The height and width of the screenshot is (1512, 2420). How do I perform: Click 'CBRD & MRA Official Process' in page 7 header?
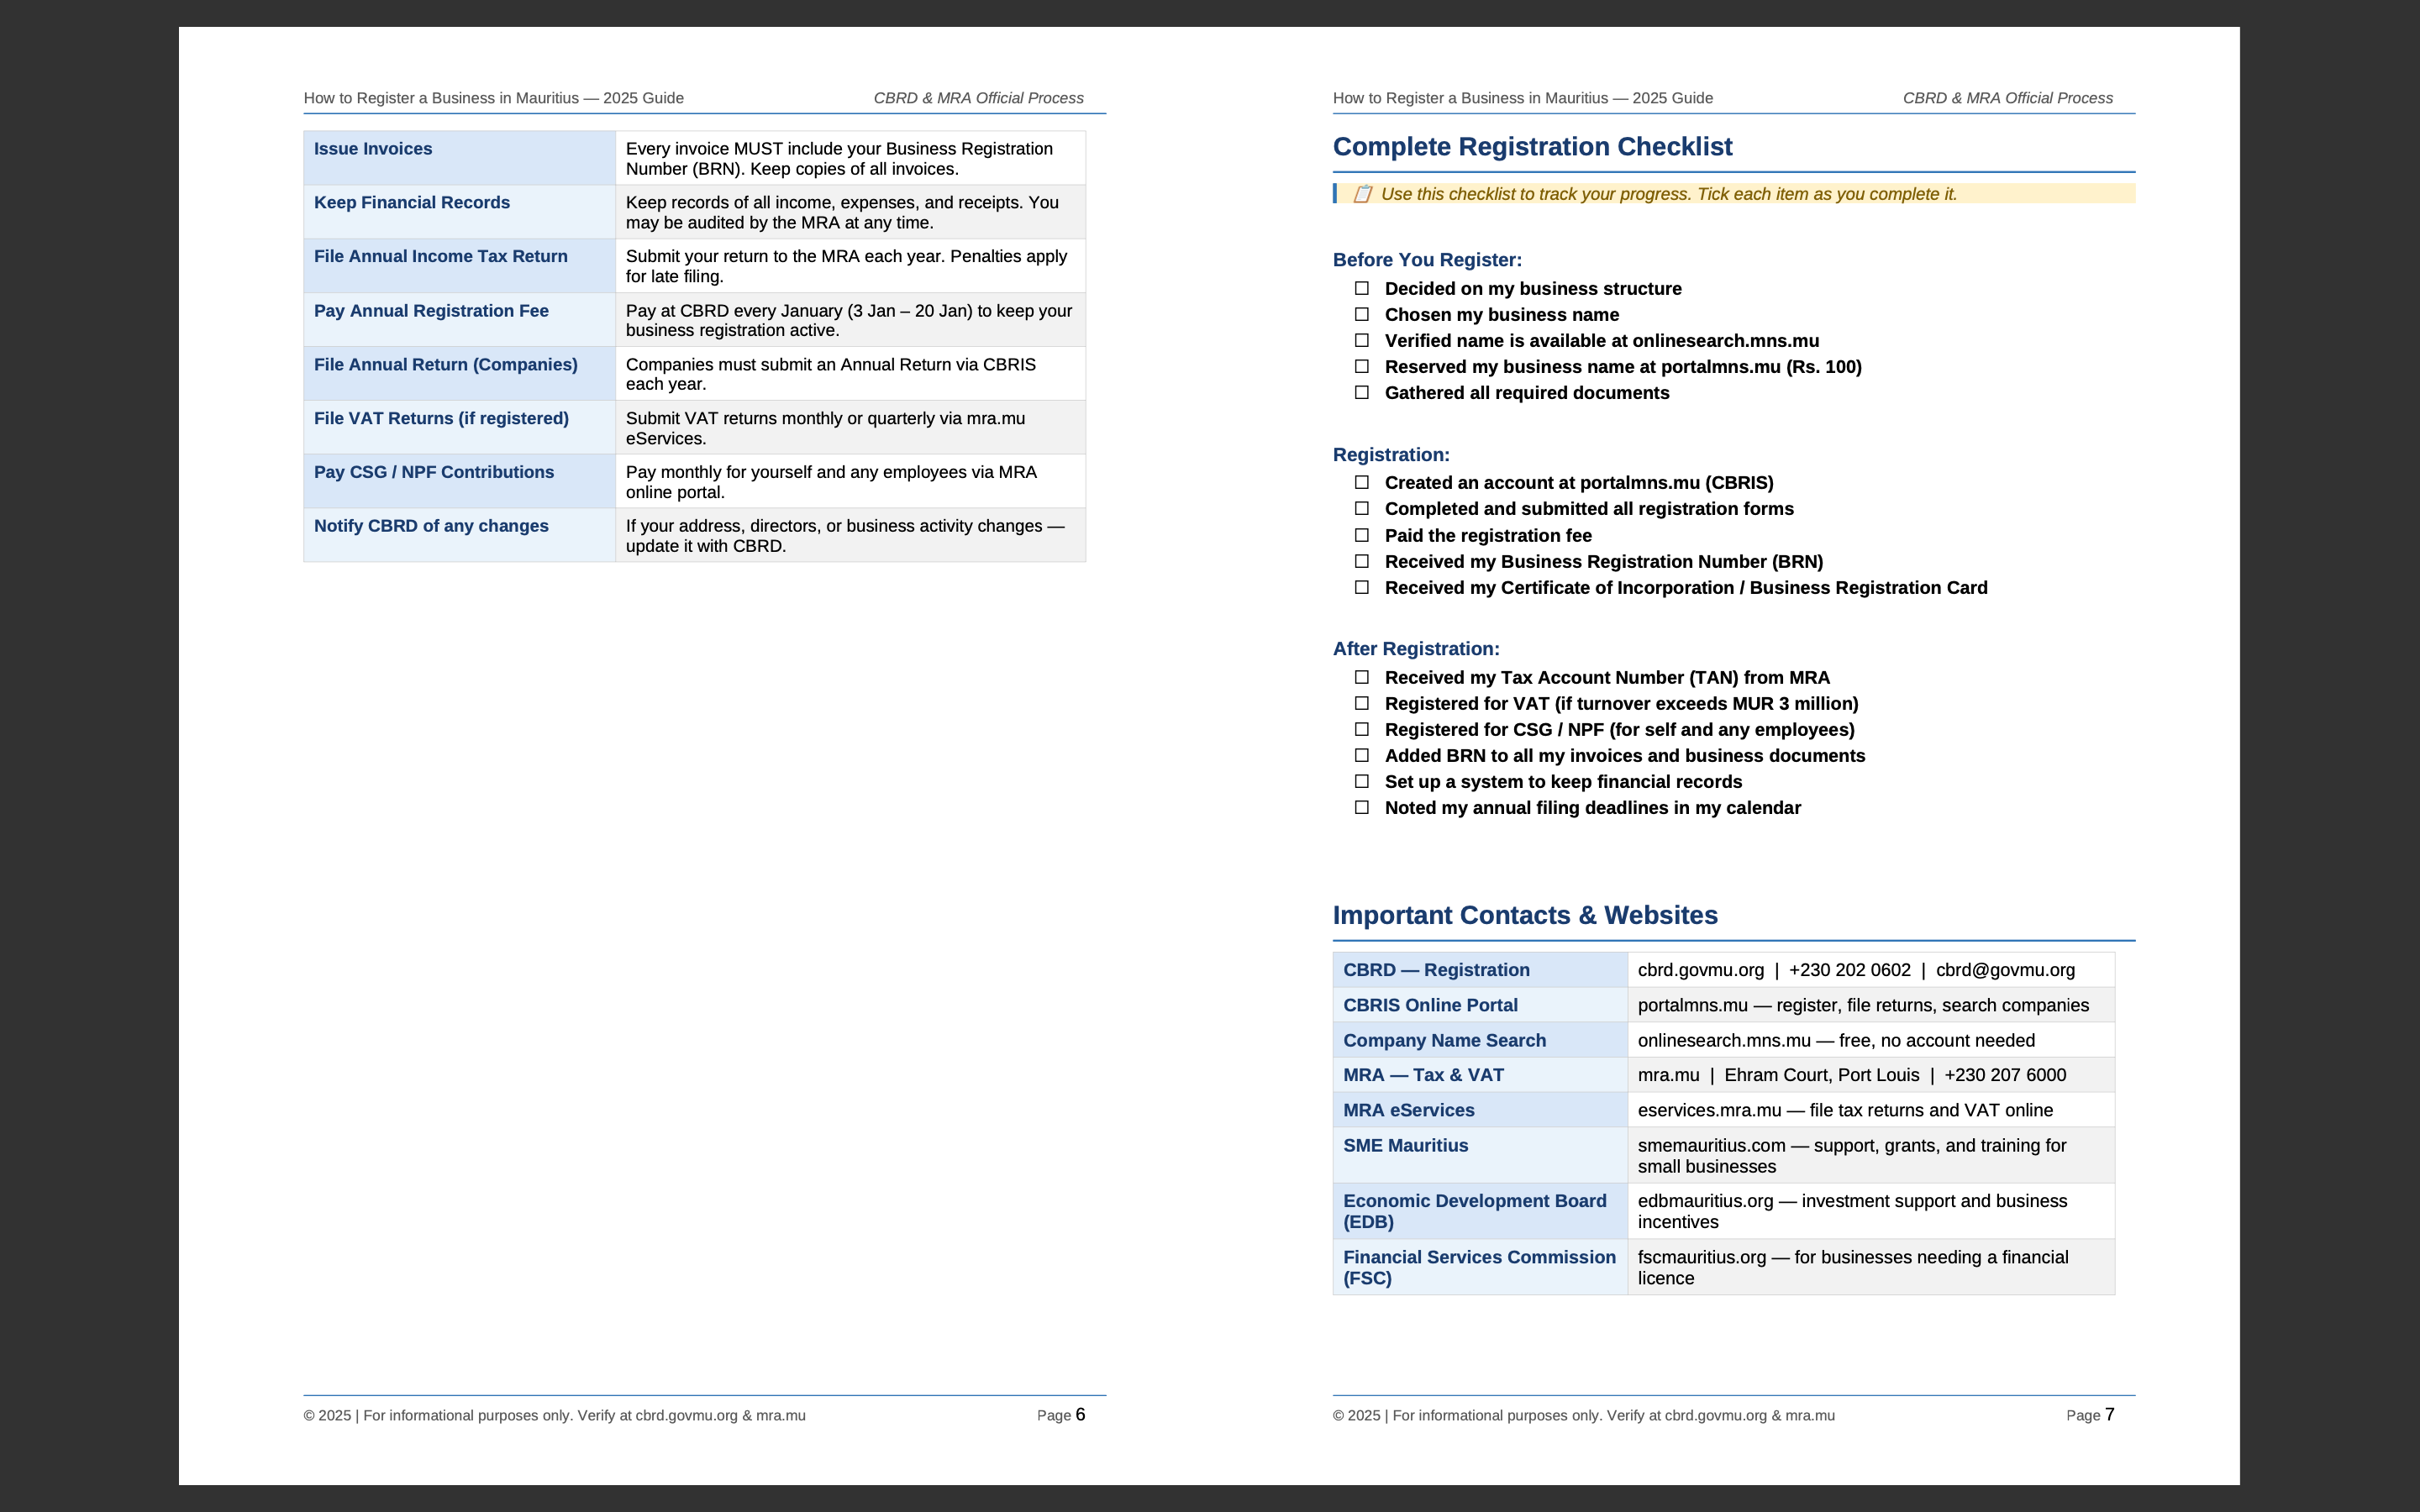tap(2008, 98)
